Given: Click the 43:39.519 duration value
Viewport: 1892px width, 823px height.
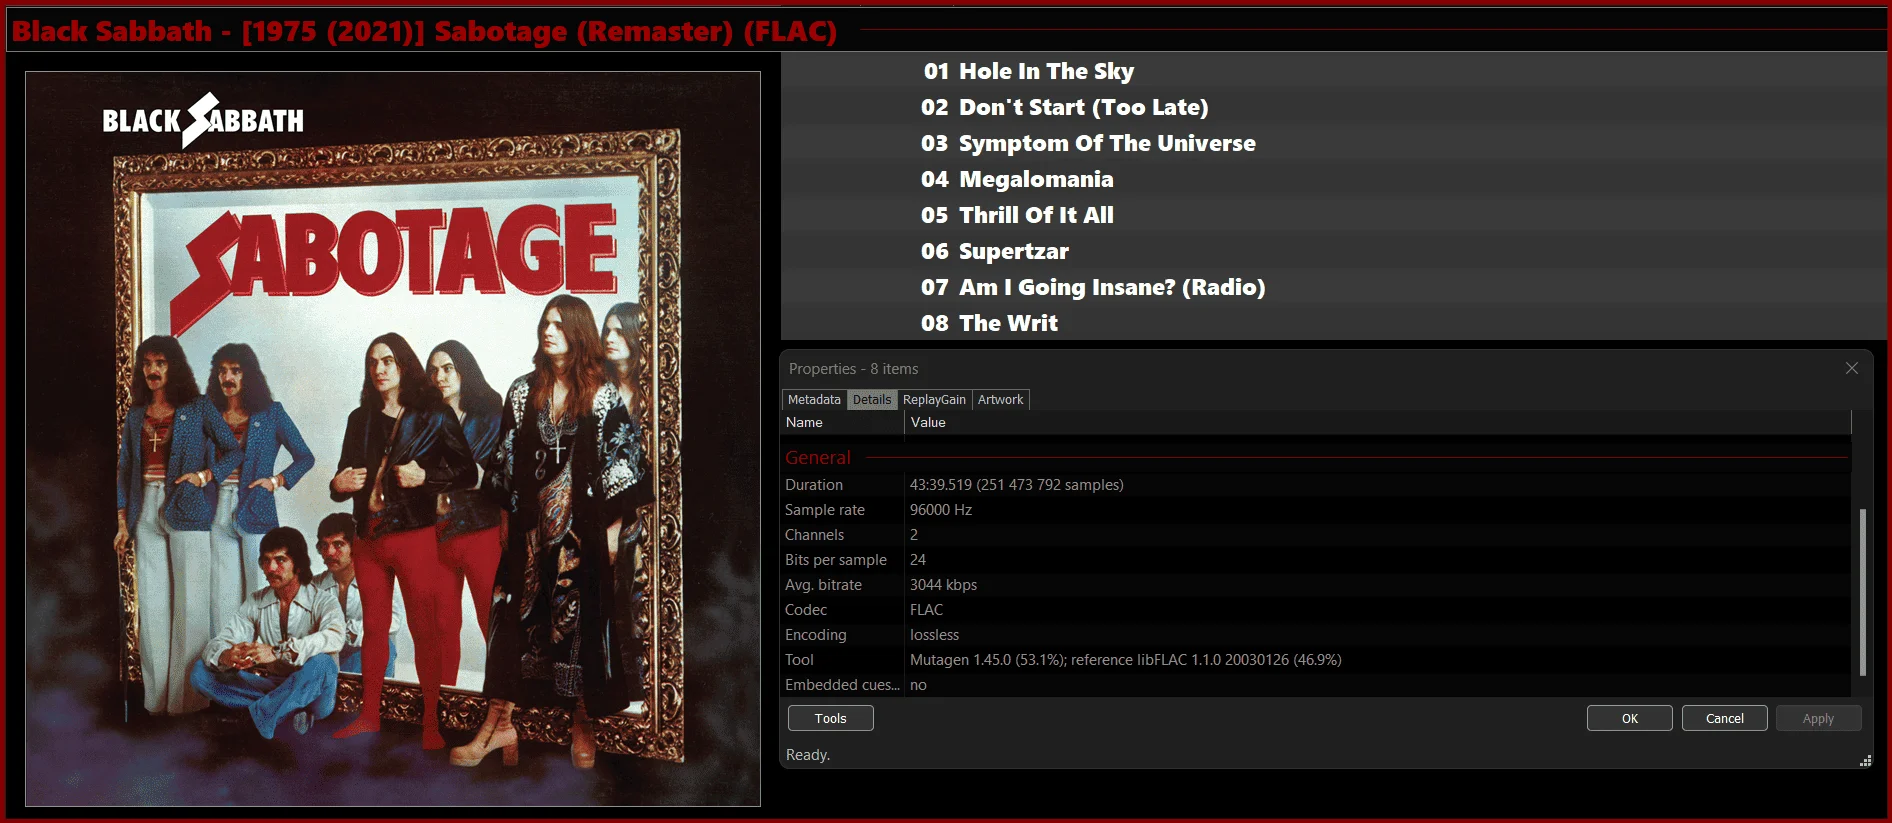Looking at the screenshot, I should (x=1016, y=484).
